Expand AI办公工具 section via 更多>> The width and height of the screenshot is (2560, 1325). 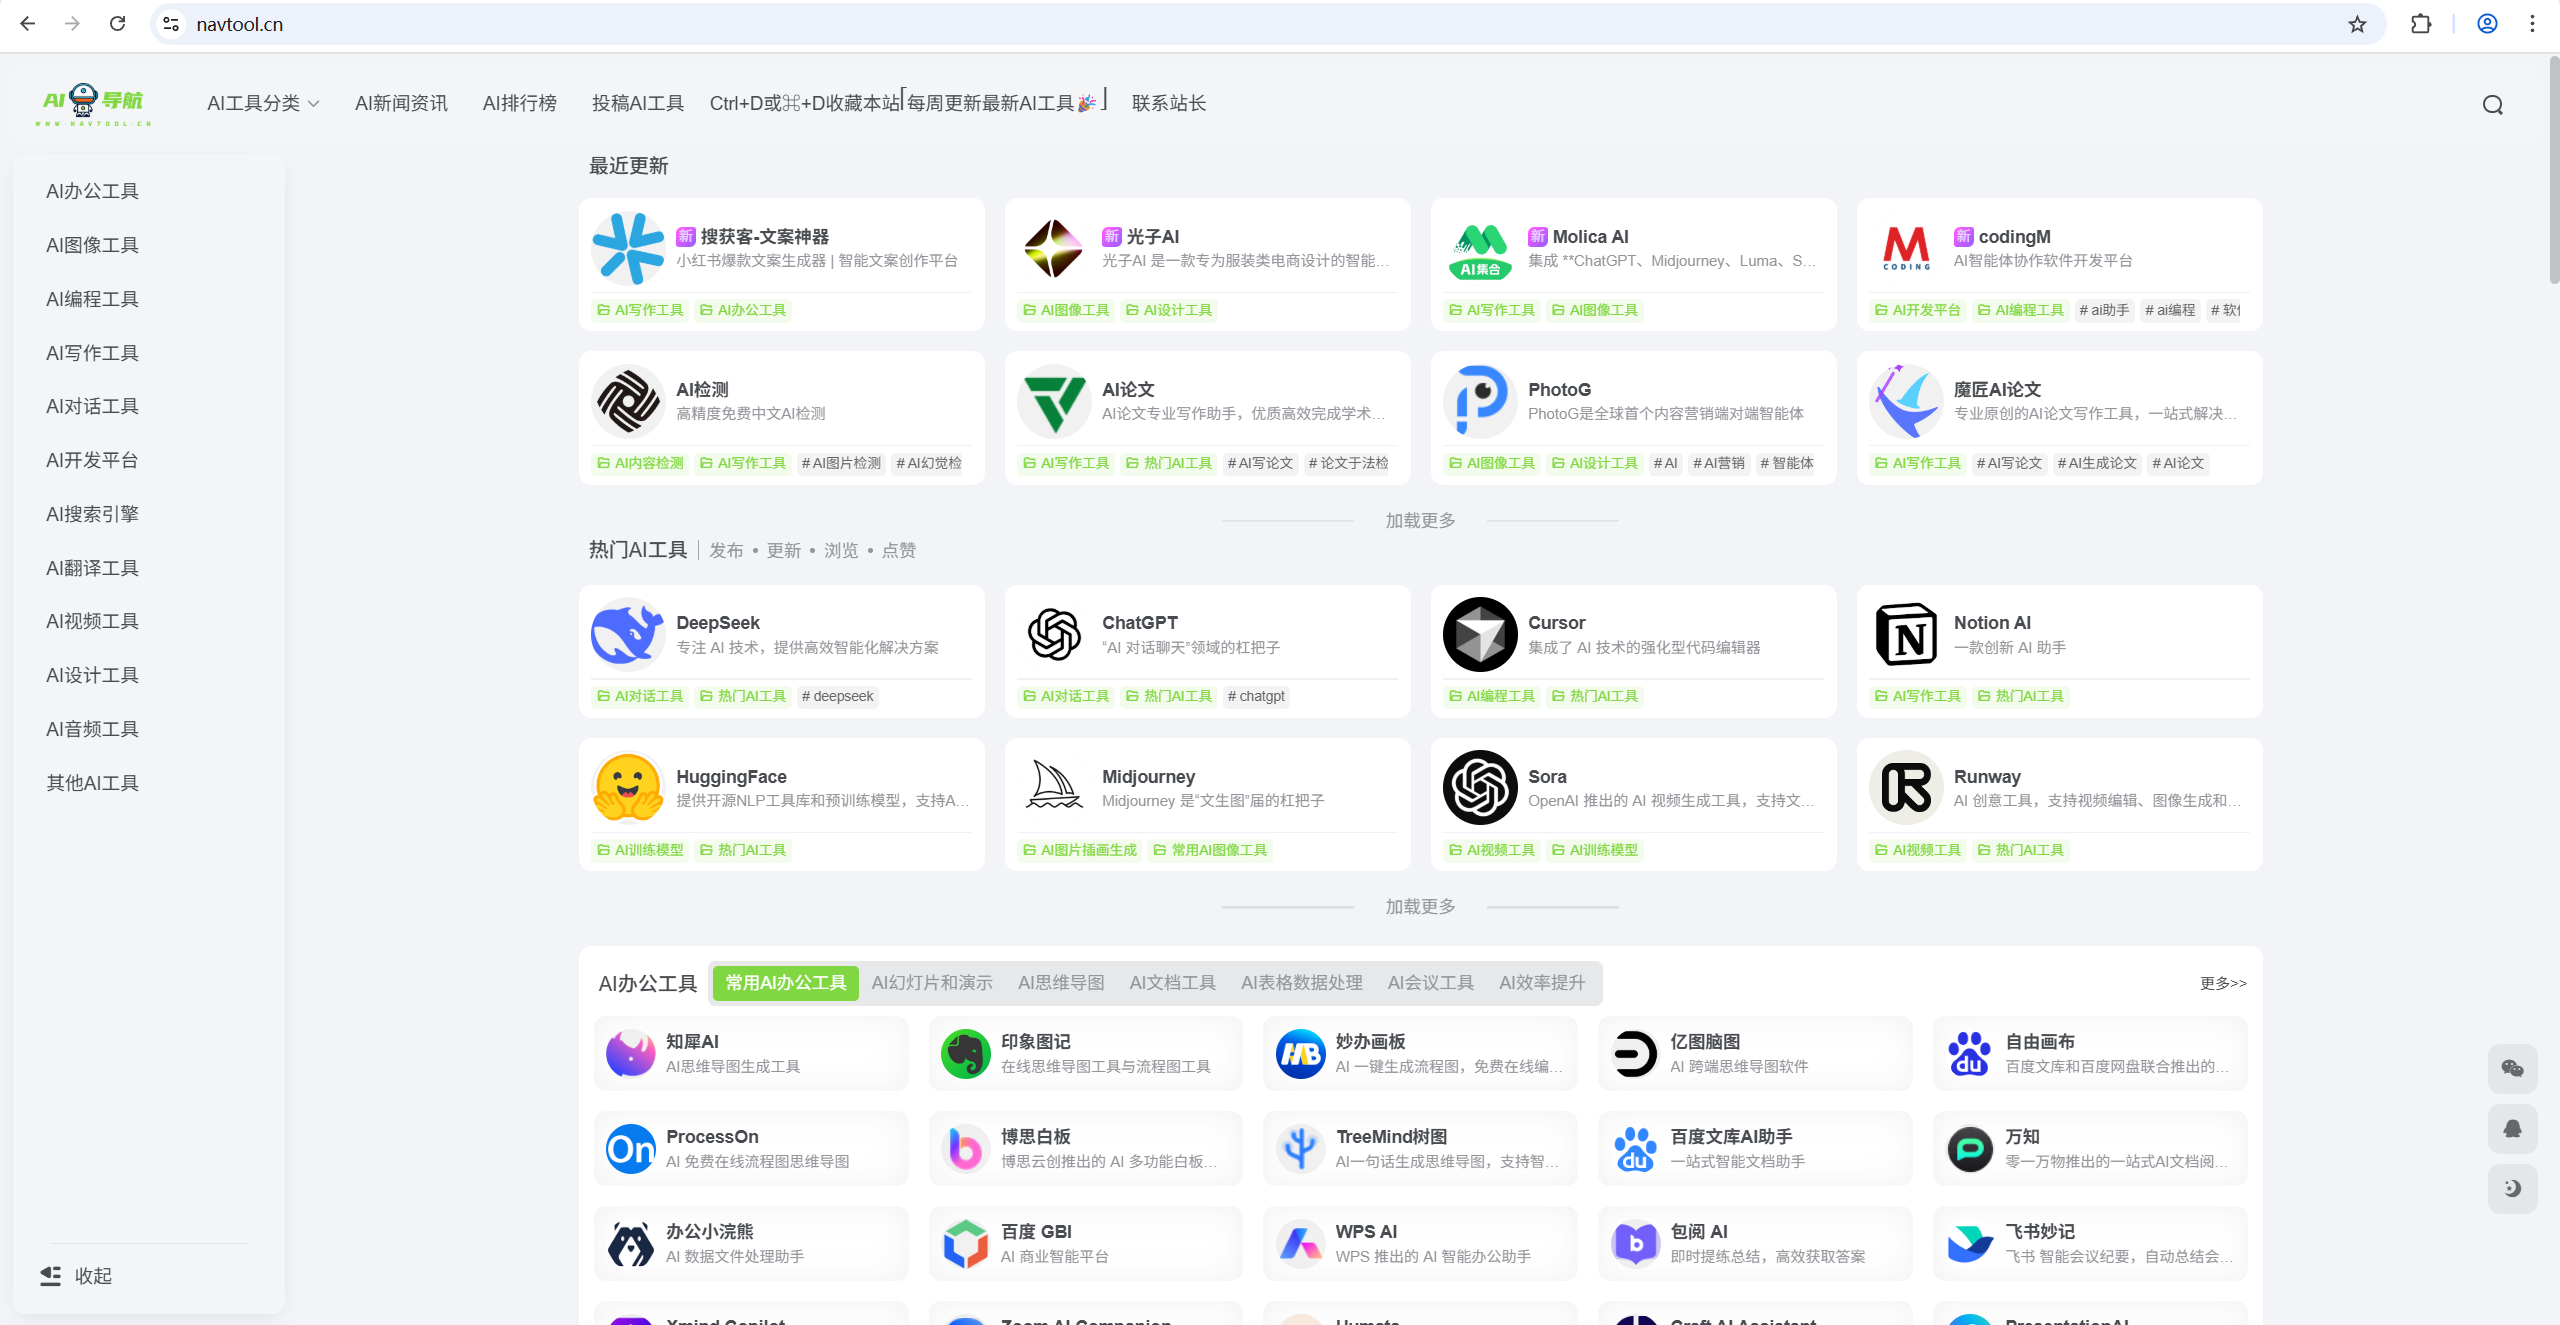2222,983
